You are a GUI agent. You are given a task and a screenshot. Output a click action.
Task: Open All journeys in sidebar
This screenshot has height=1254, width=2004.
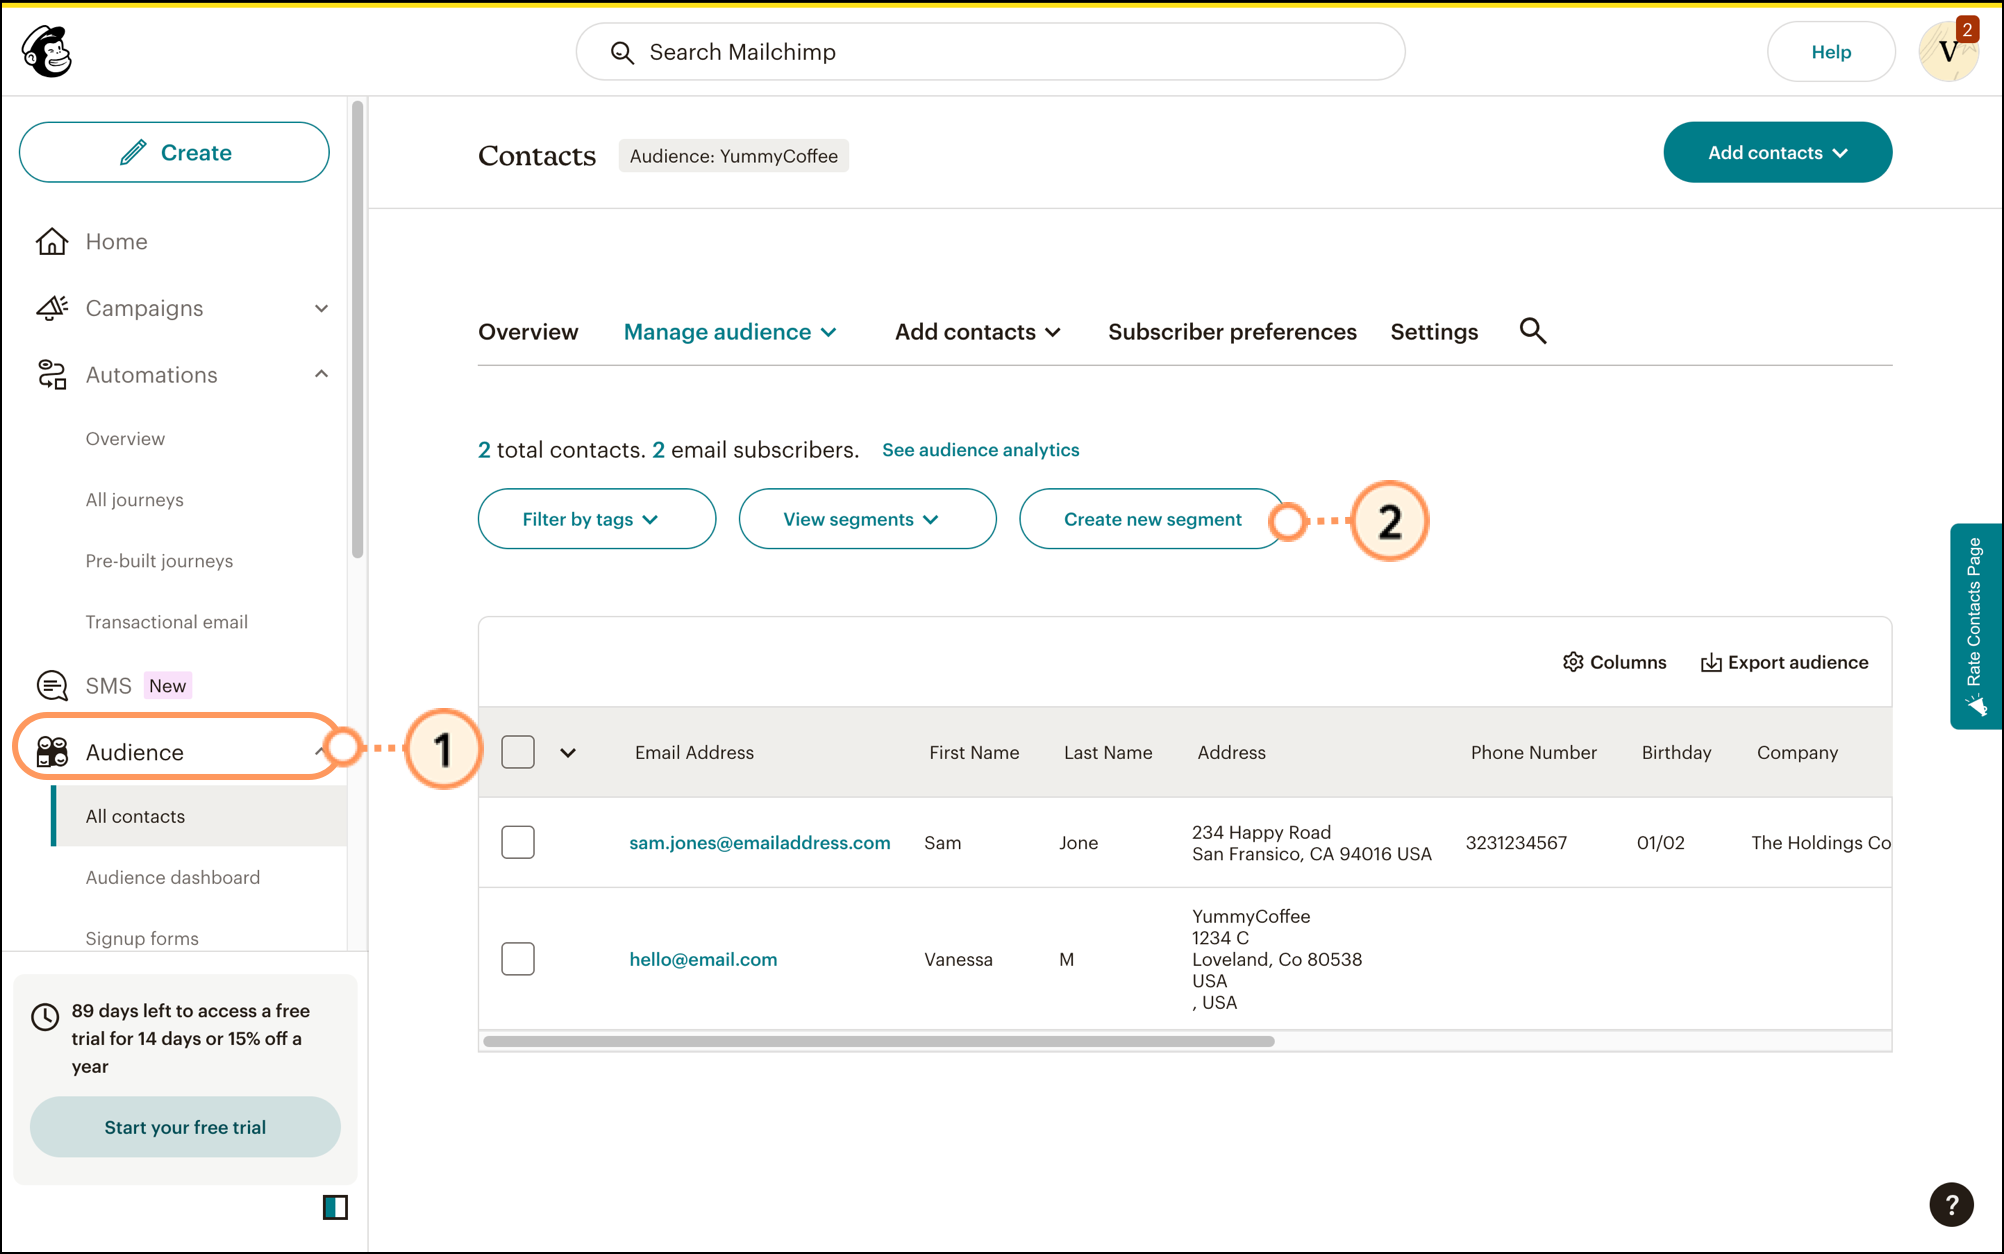point(134,500)
